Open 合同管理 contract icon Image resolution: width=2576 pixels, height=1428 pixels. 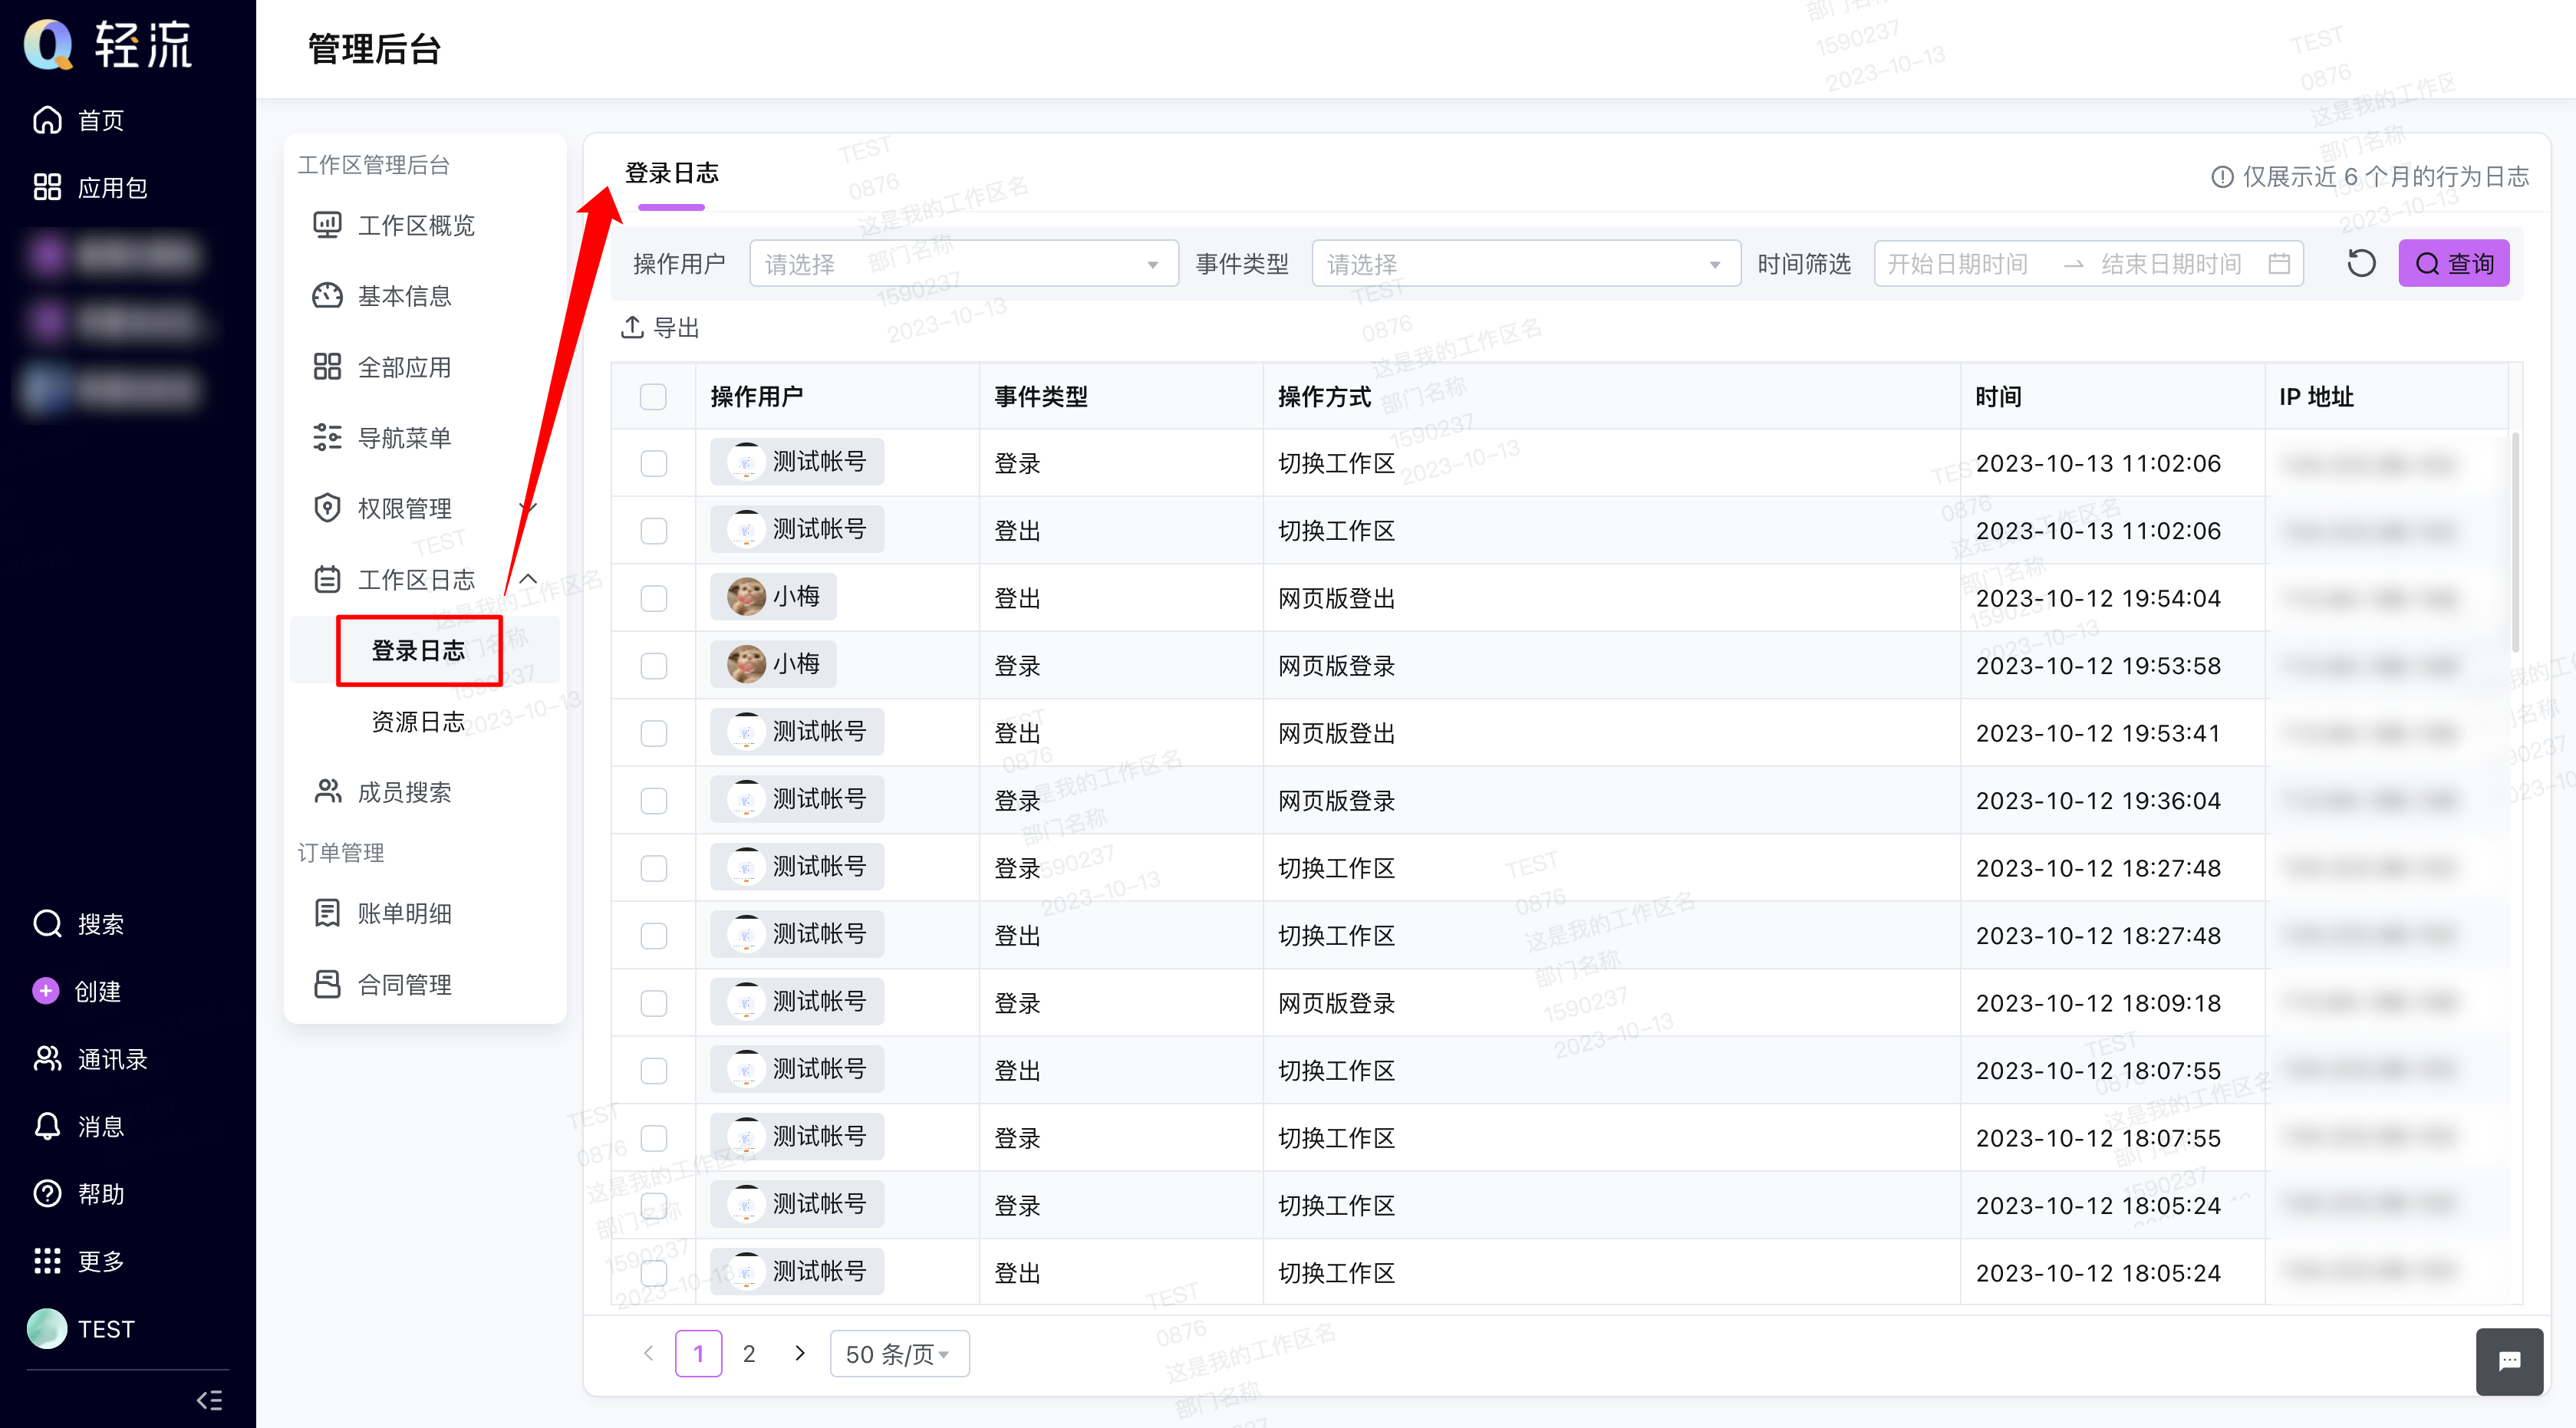coord(327,984)
